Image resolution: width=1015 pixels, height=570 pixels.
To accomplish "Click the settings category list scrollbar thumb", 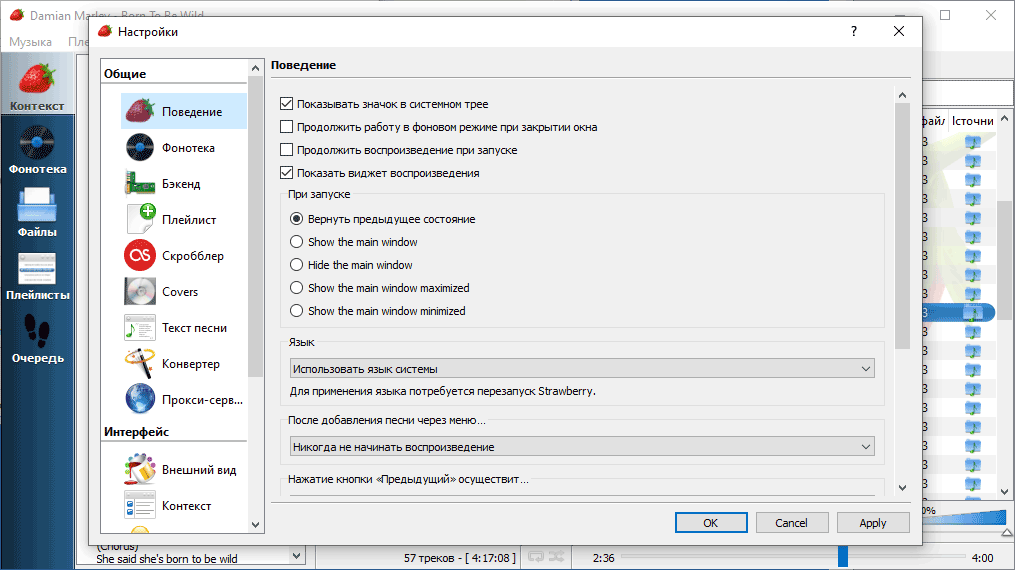I will (255, 226).
